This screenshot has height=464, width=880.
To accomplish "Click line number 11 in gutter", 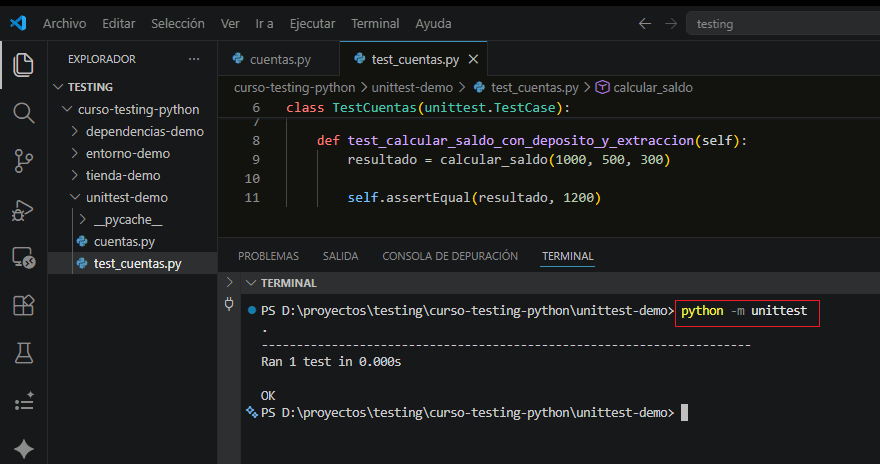I will [x=252, y=197].
